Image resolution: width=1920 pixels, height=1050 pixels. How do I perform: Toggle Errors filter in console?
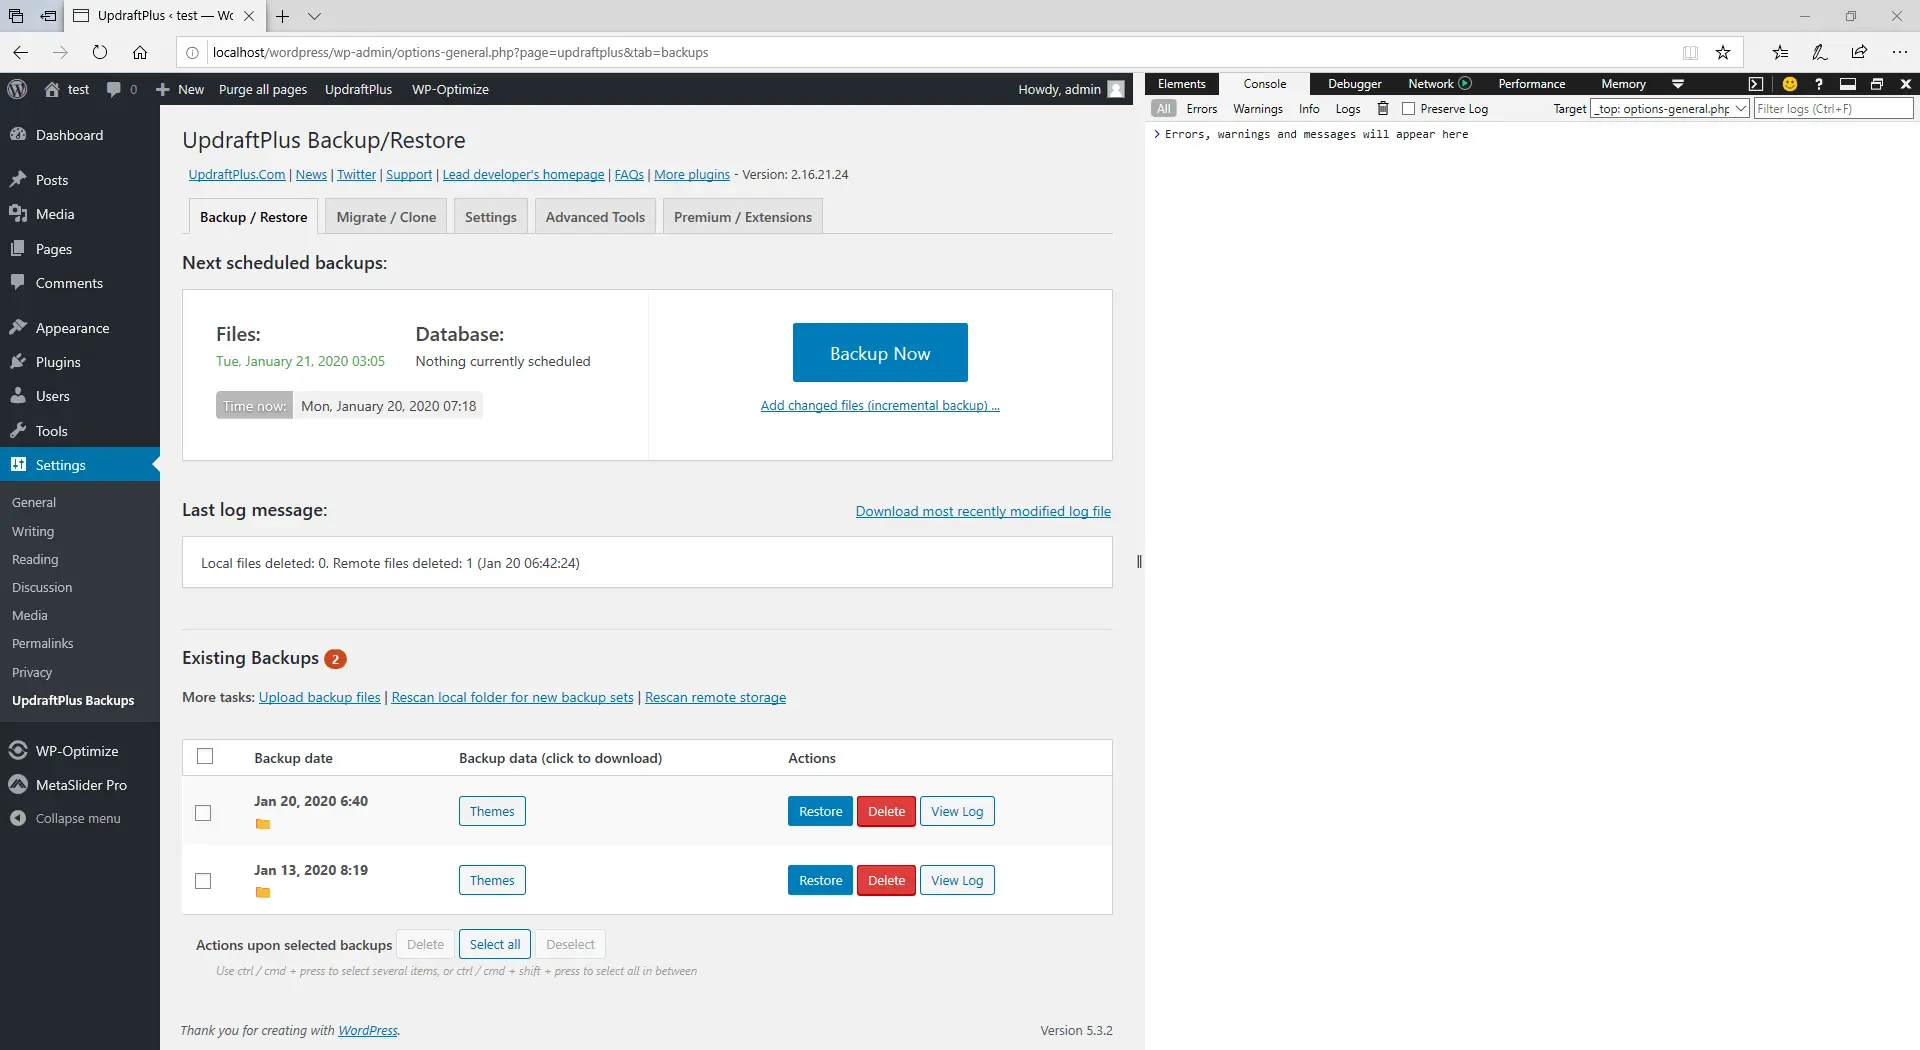[x=1202, y=108]
